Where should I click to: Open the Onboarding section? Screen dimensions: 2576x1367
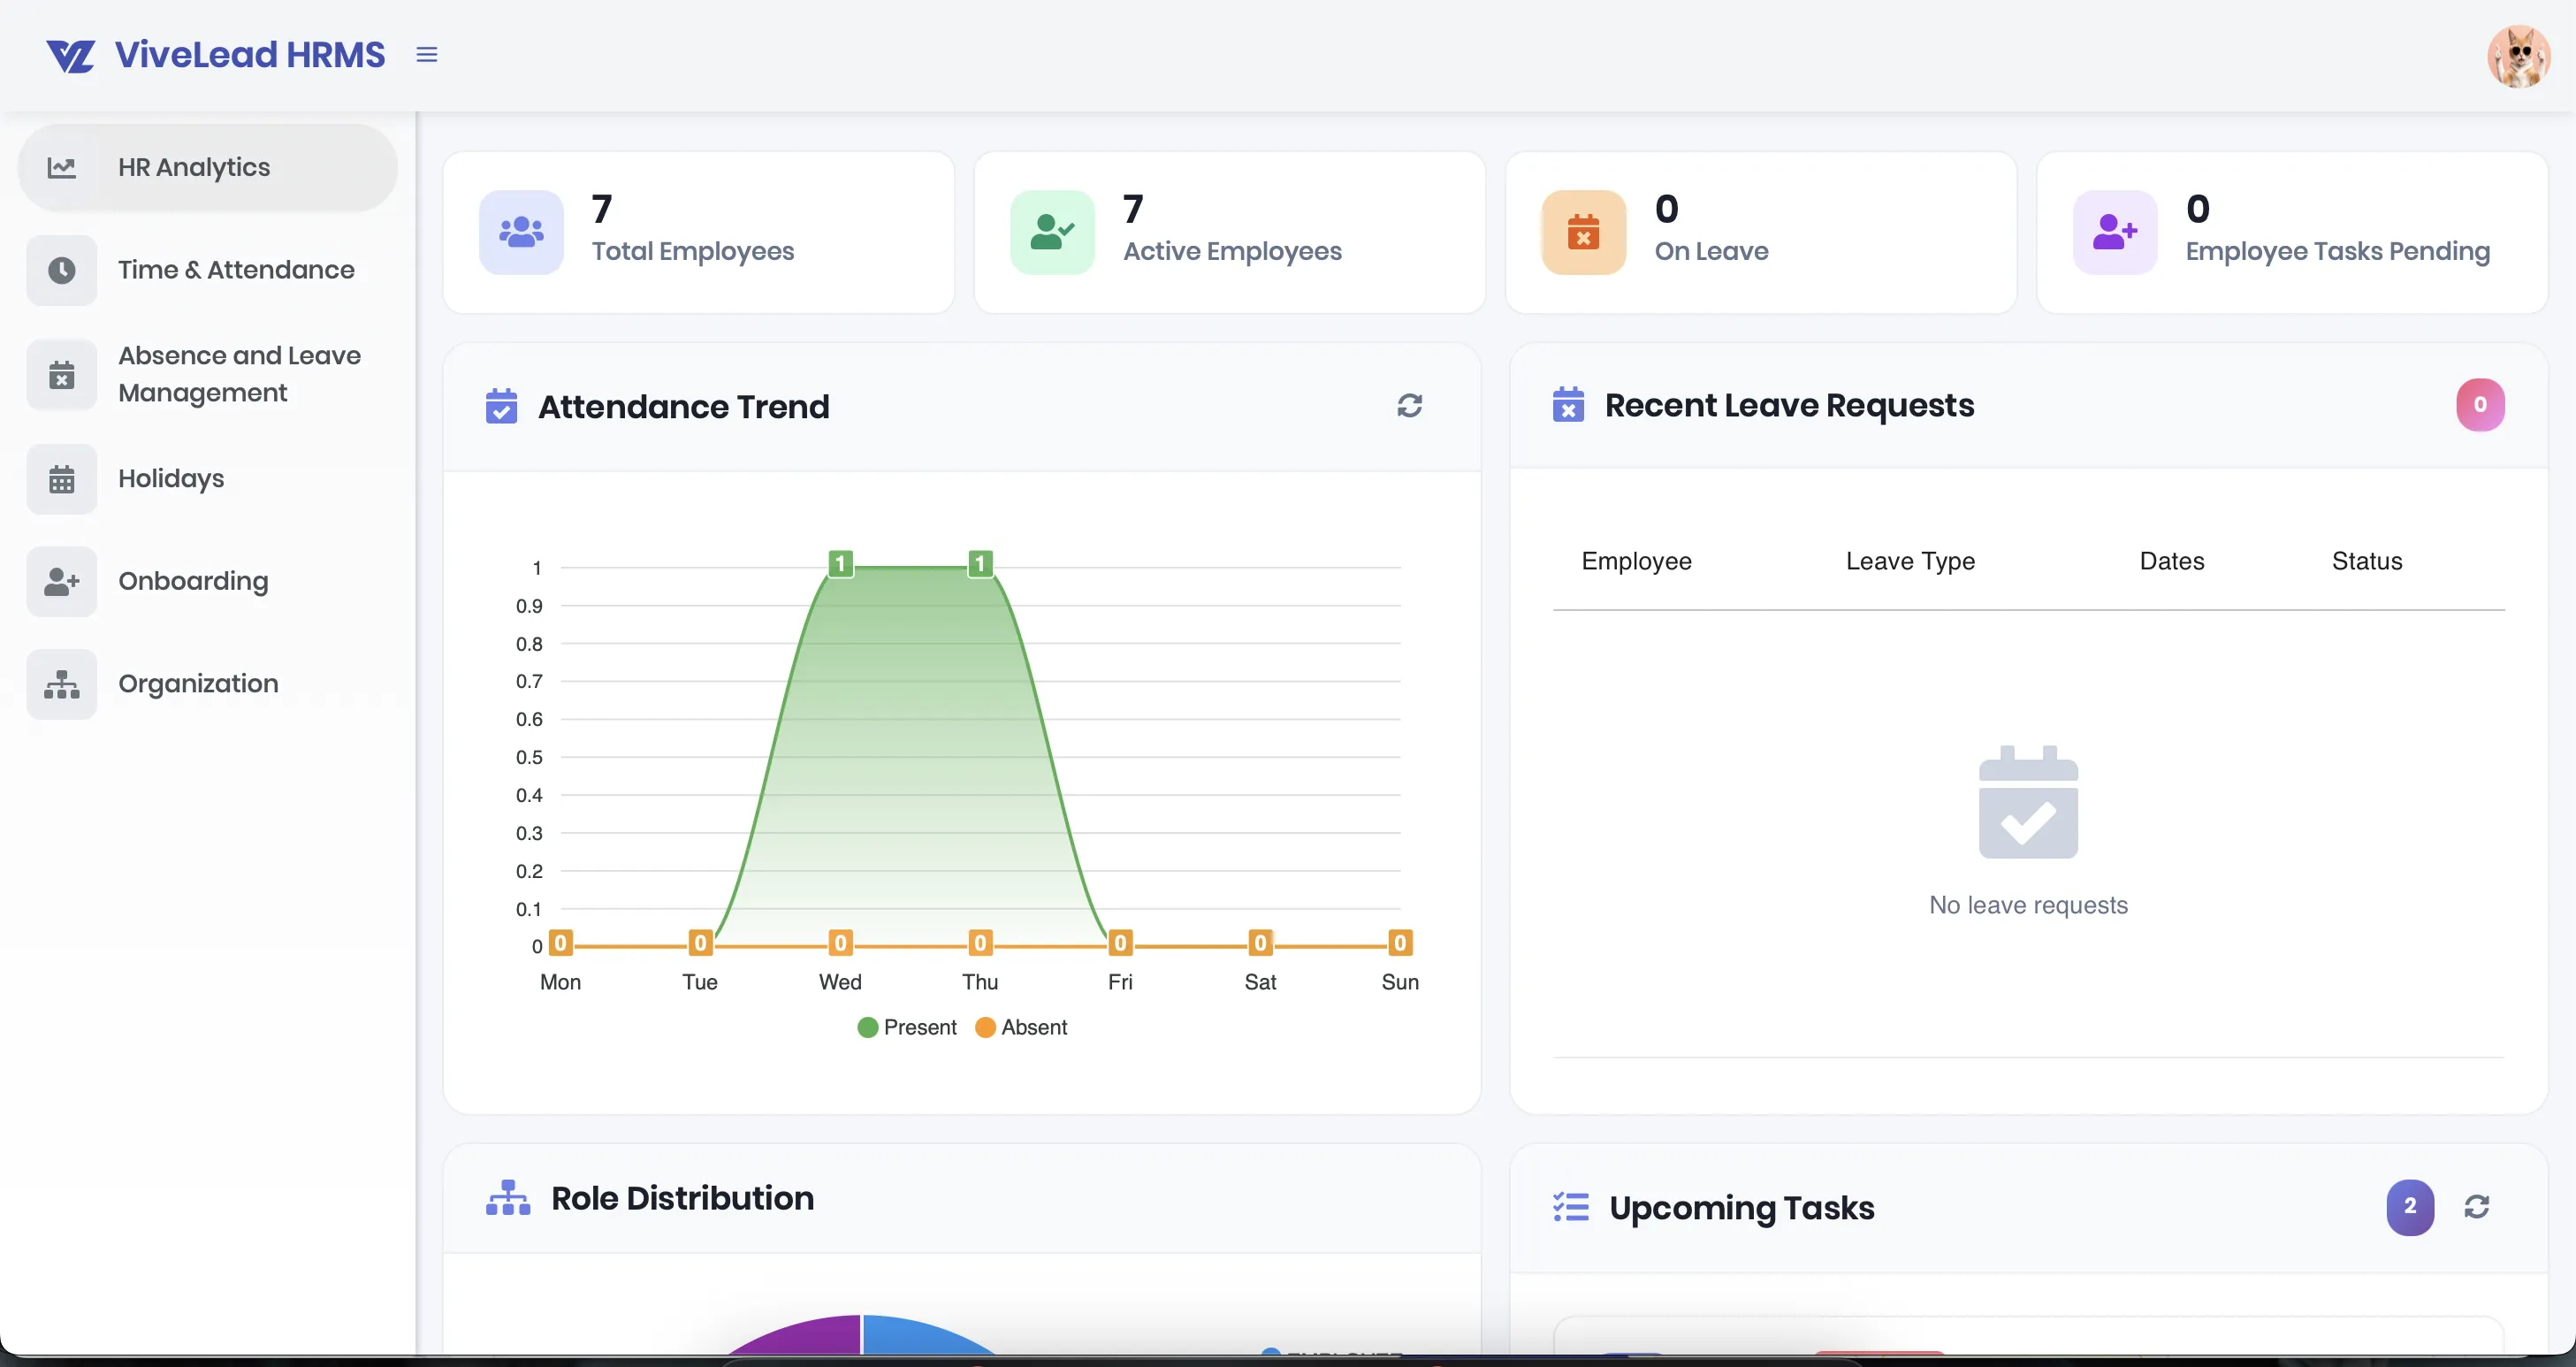pyautogui.click(x=208, y=581)
